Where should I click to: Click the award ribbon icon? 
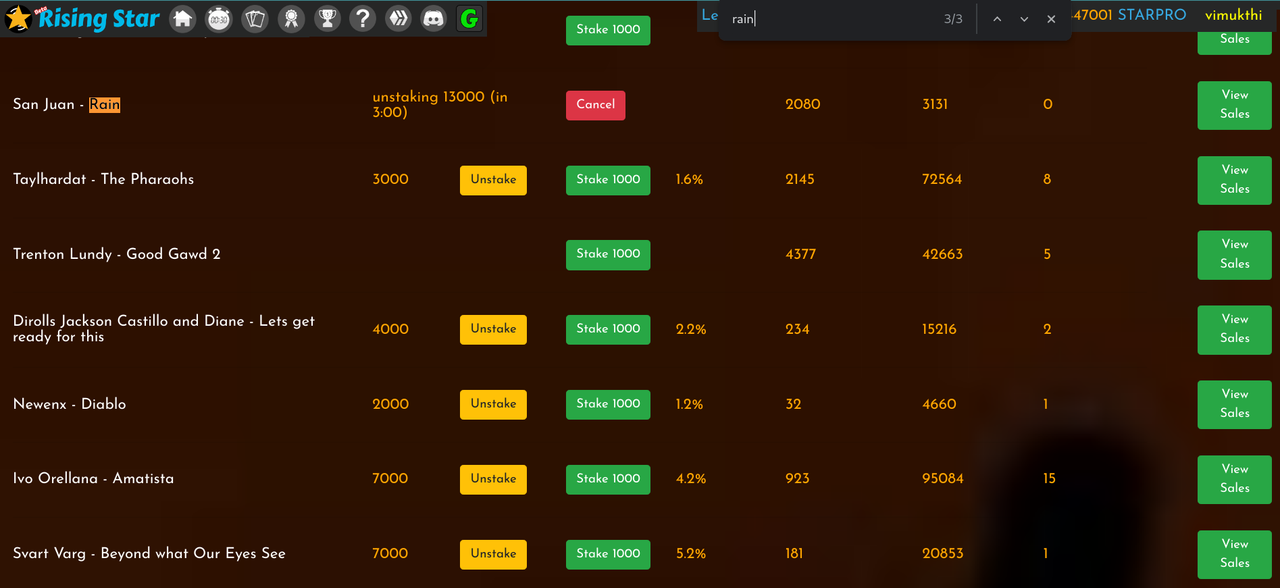point(291,18)
